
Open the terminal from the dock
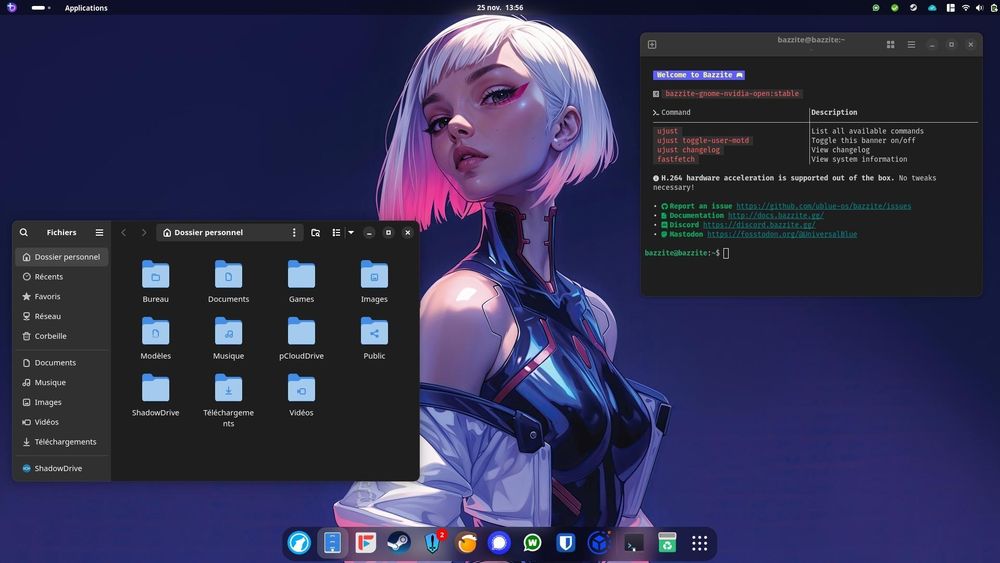pos(633,543)
